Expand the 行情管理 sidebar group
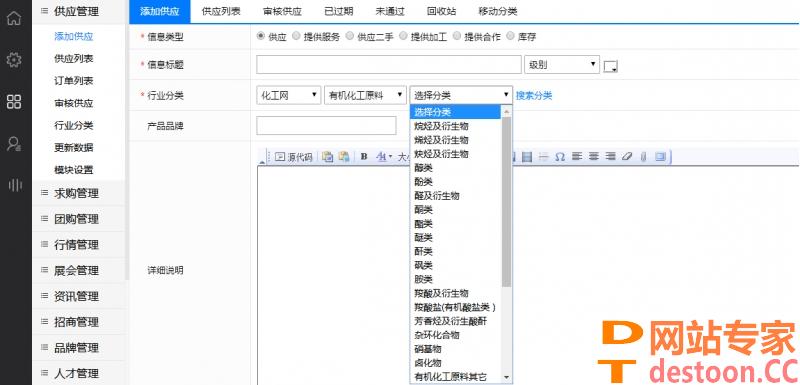This screenshot has width=800, height=385. click(x=78, y=245)
